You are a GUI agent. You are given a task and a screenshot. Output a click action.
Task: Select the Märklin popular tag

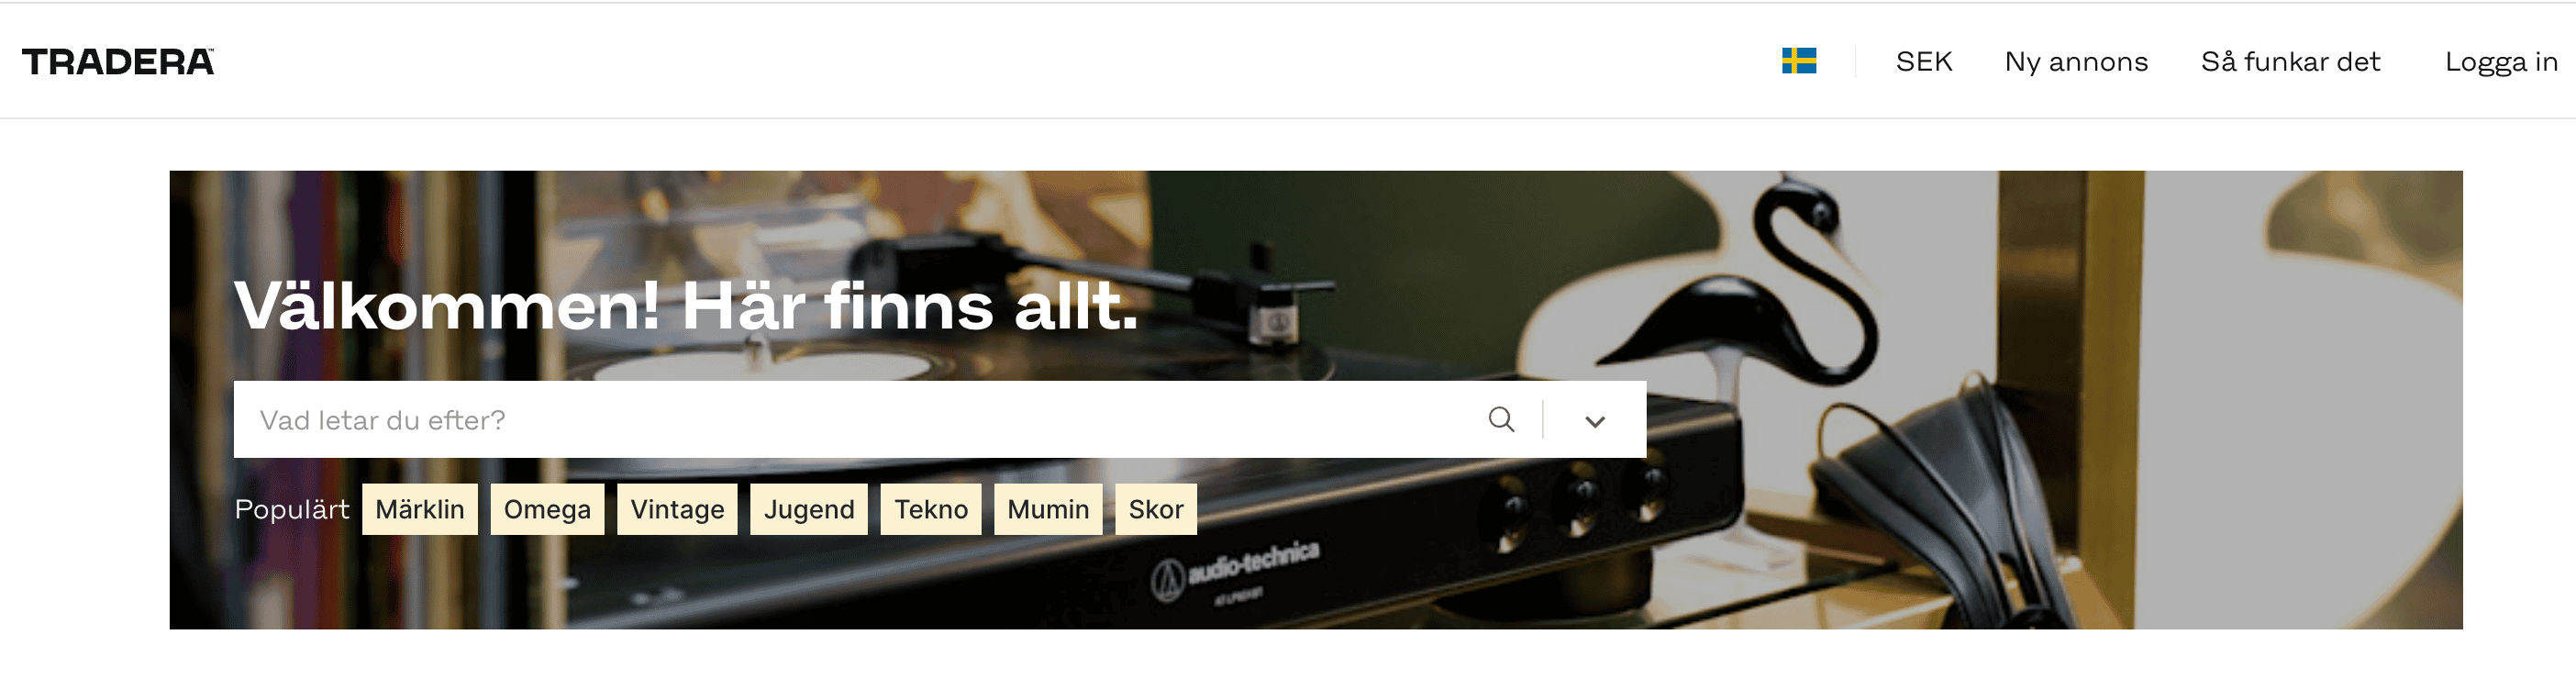pos(420,509)
